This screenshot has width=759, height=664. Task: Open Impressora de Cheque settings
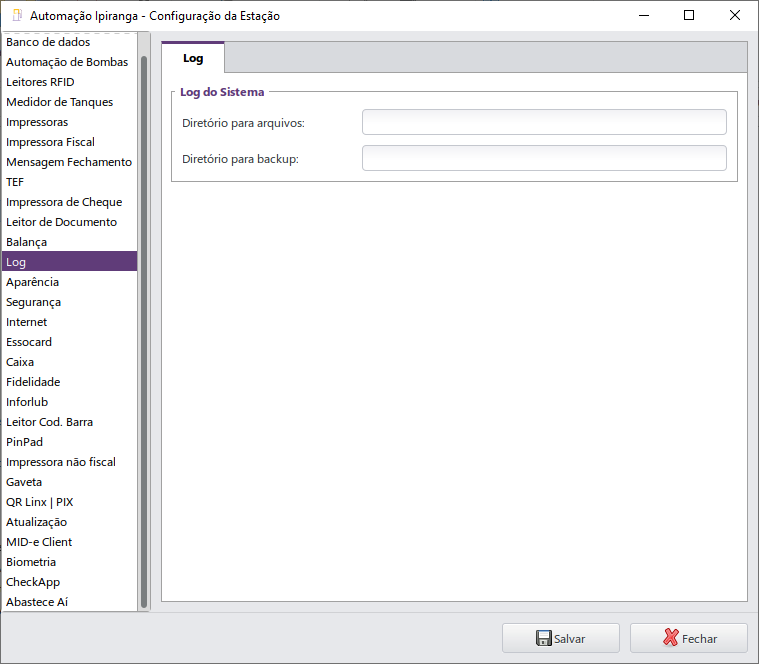click(70, 202)
